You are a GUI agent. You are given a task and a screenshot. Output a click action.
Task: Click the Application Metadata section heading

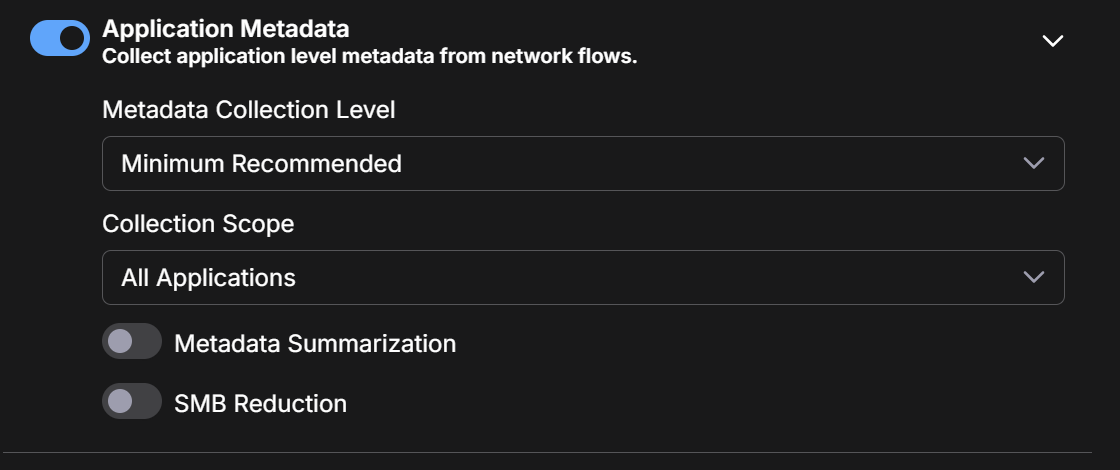click(225, 29)
